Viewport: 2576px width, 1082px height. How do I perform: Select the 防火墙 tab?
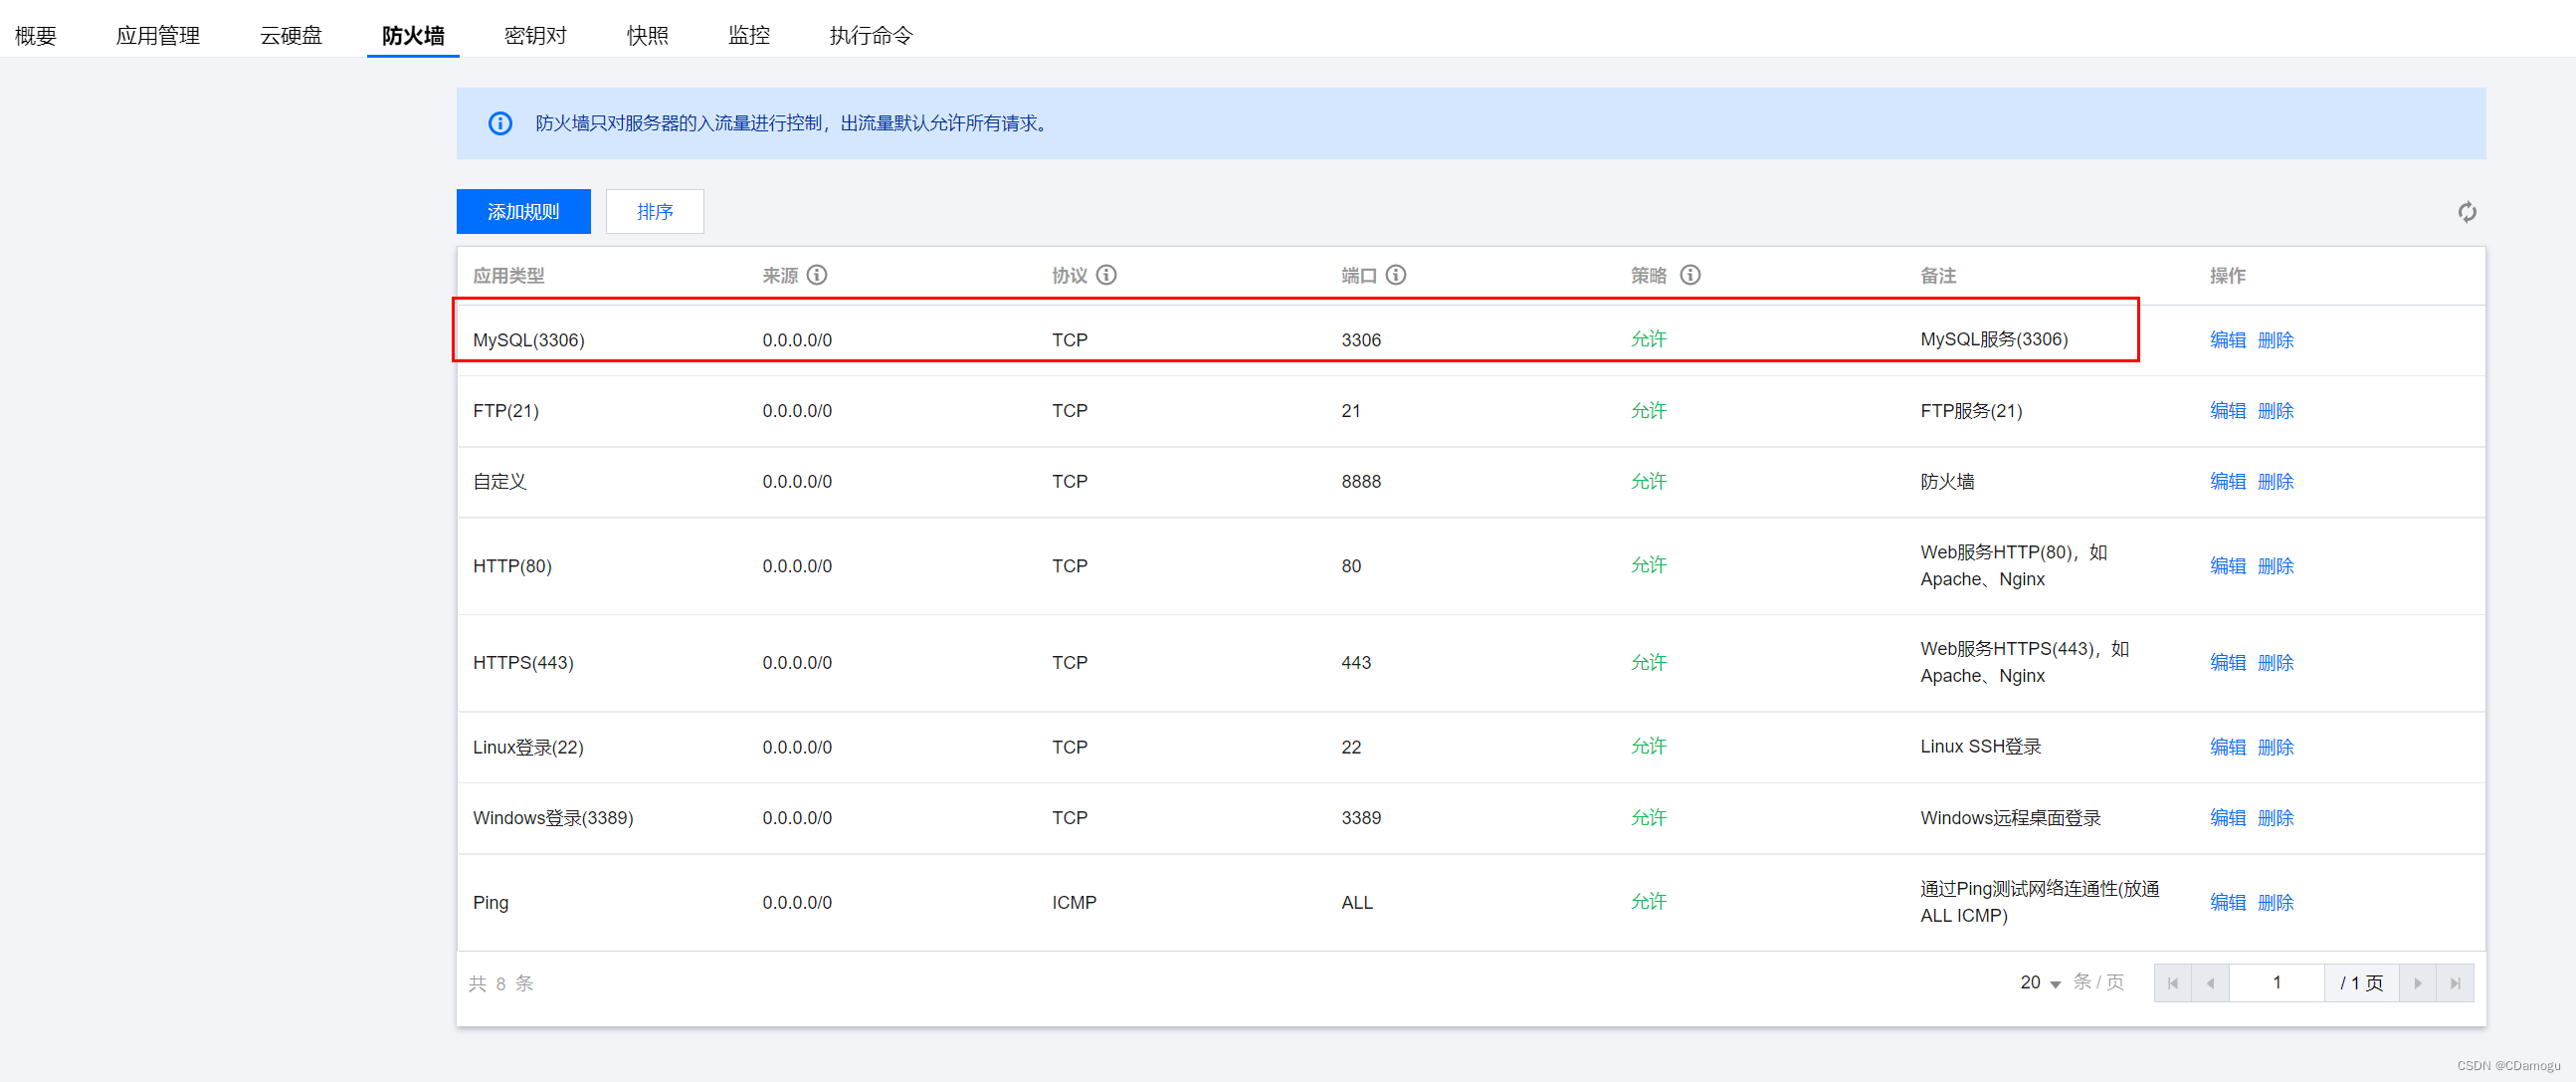point(413,35)
